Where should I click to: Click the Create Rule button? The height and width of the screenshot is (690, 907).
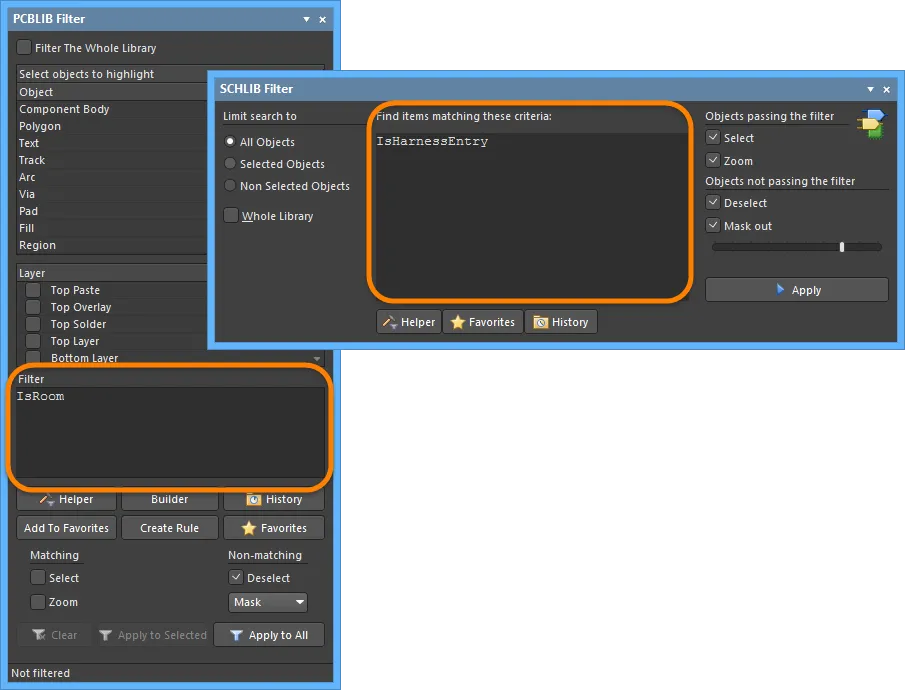169,528
